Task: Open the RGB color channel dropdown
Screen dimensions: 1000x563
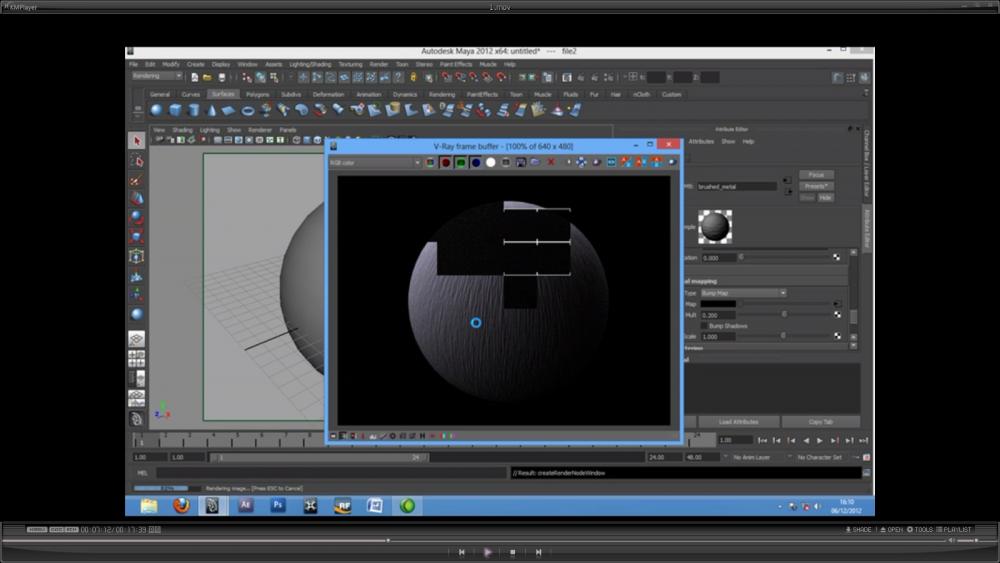Action: point(375,163)
